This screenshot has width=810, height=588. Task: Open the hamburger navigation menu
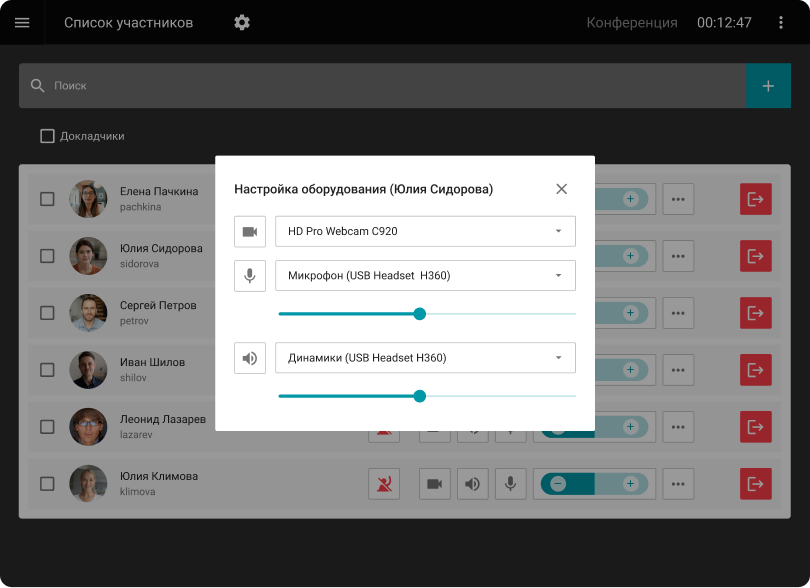pos(22,22)
